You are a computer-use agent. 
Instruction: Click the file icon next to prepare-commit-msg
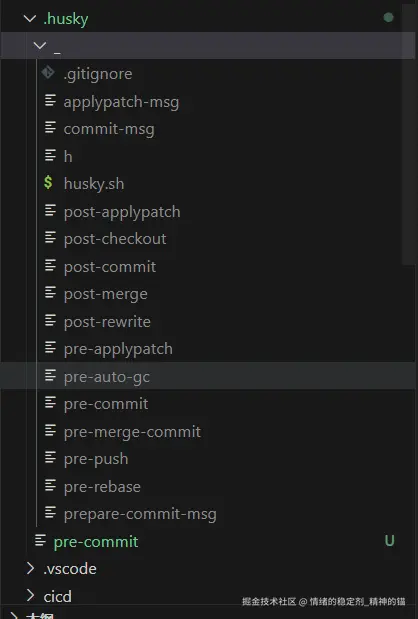(50, 512)
